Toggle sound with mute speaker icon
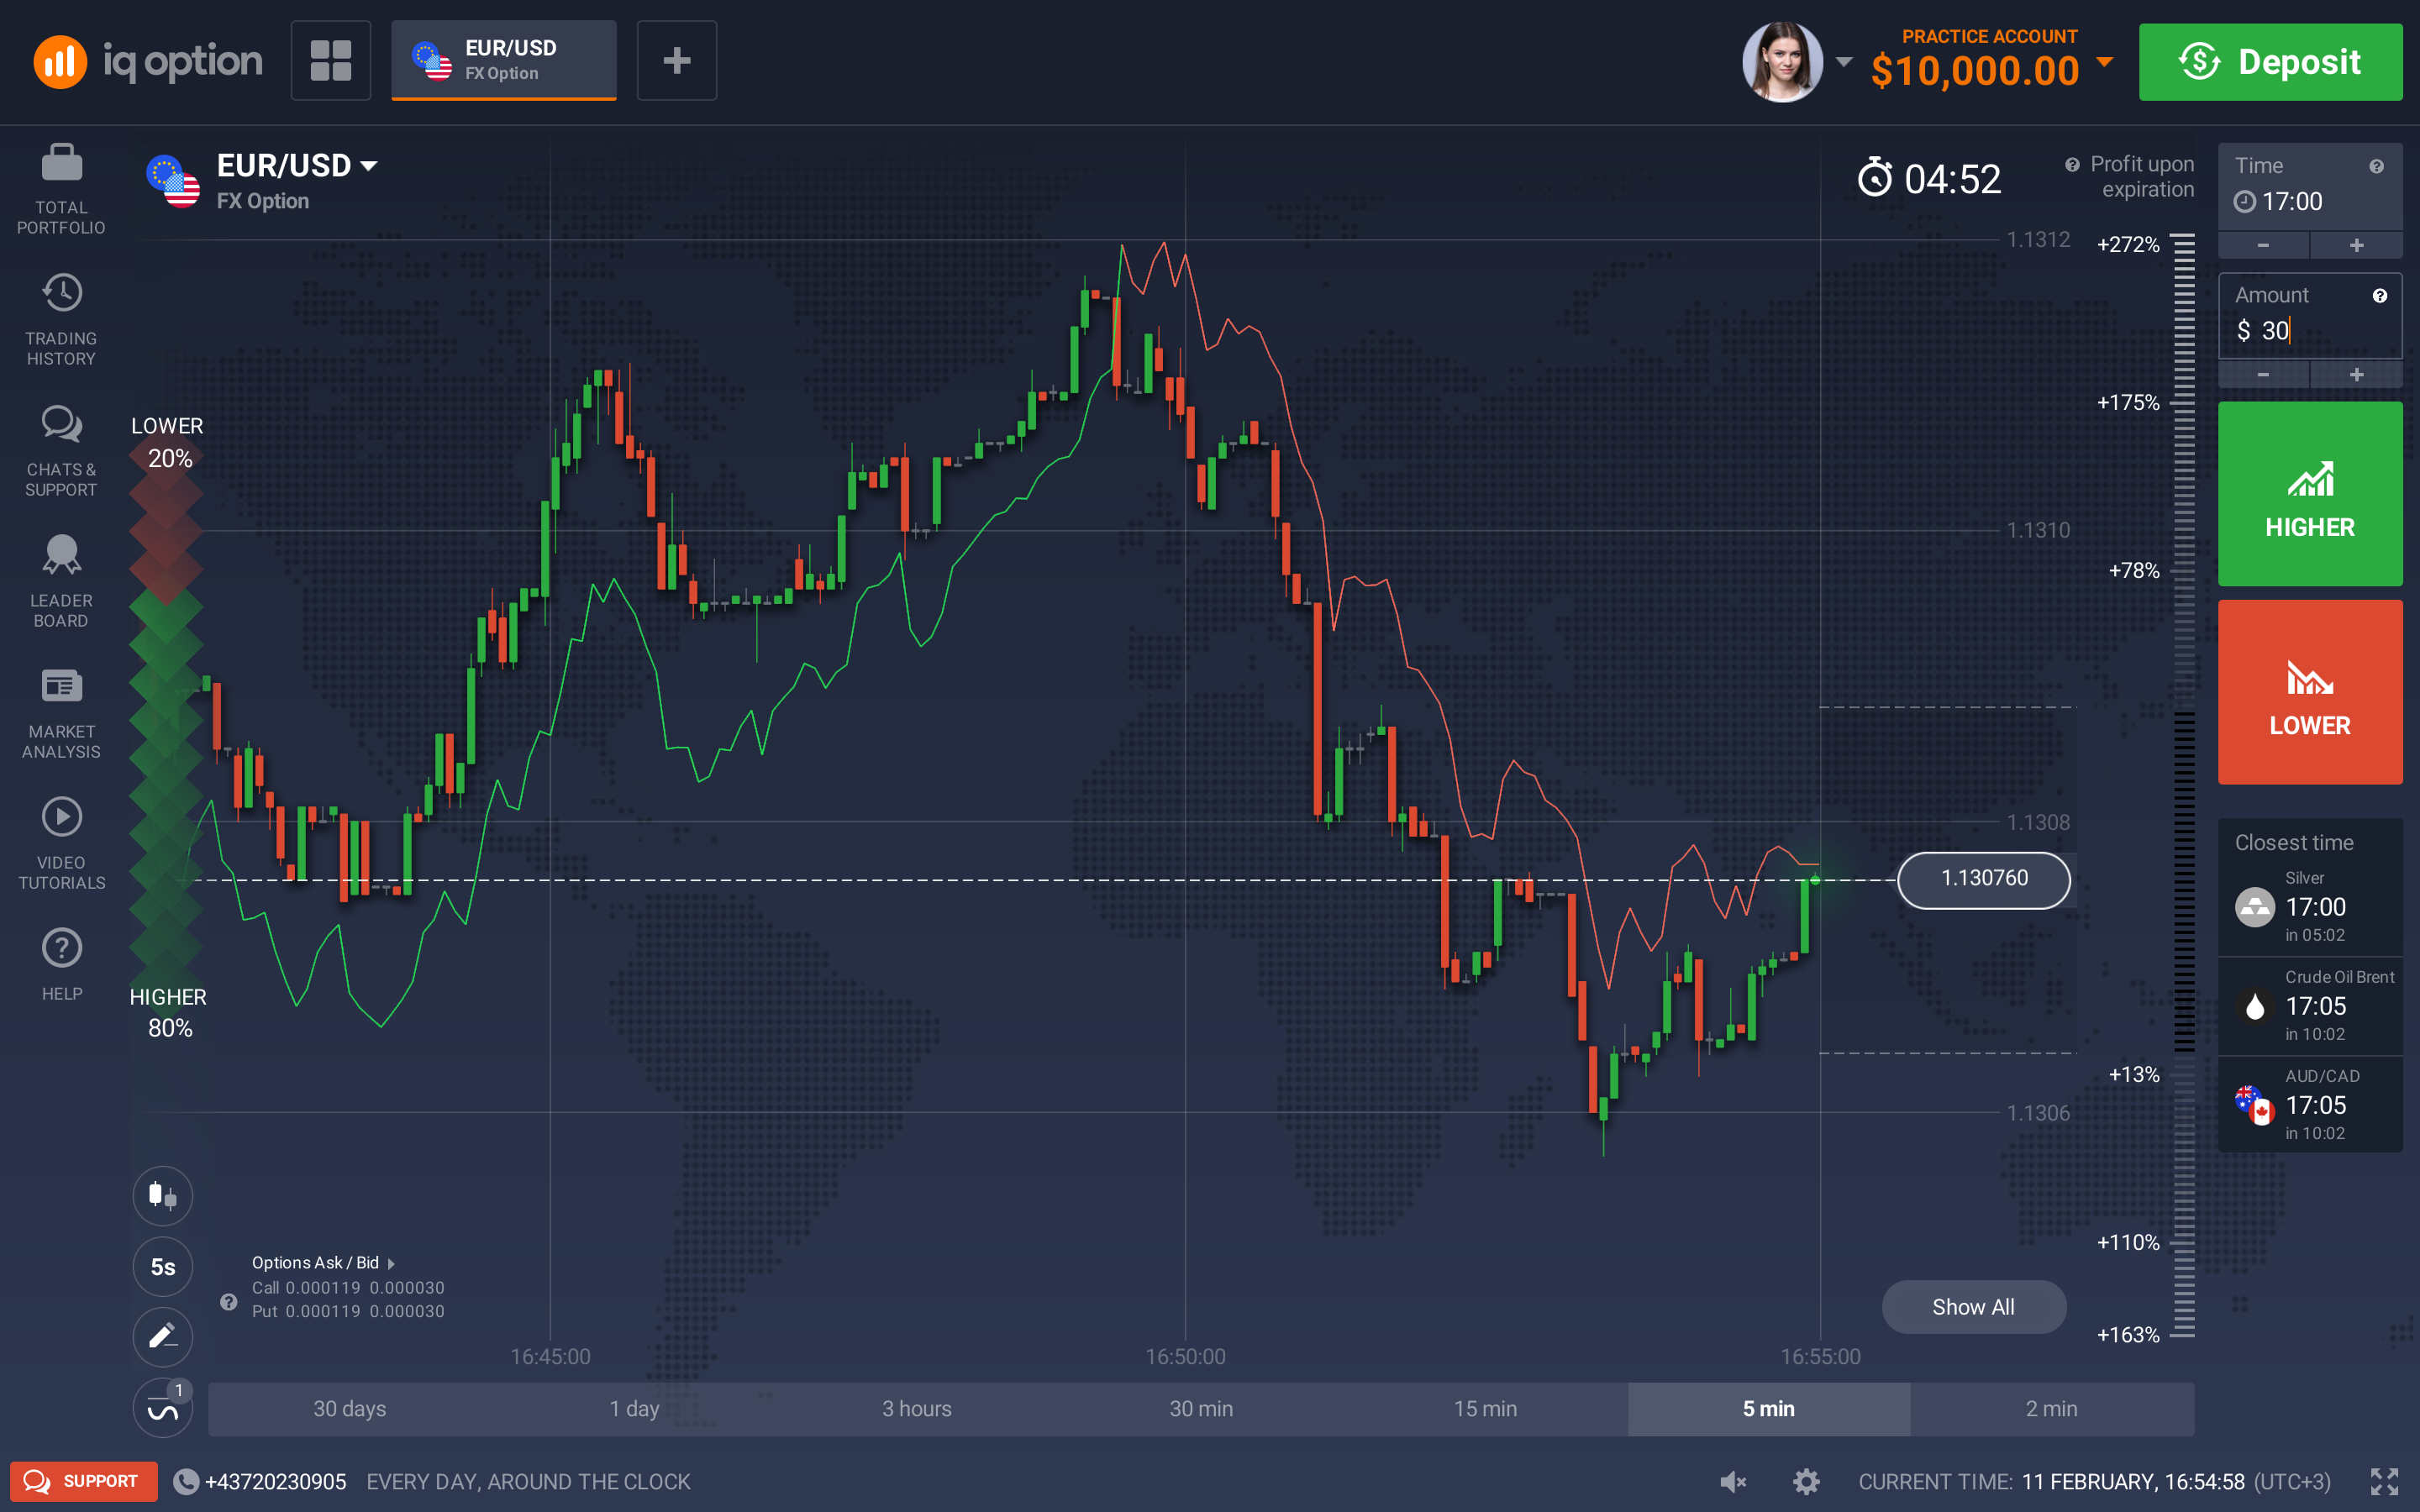The width and height of the screenshot is (2420, 1512). point(1733,1482)
